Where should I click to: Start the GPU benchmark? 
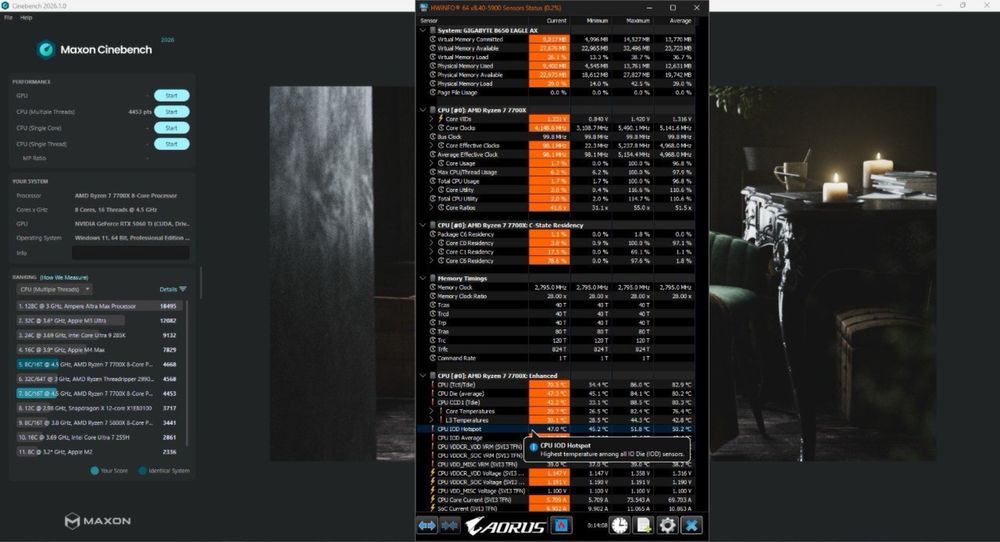(x=172, y=96)
